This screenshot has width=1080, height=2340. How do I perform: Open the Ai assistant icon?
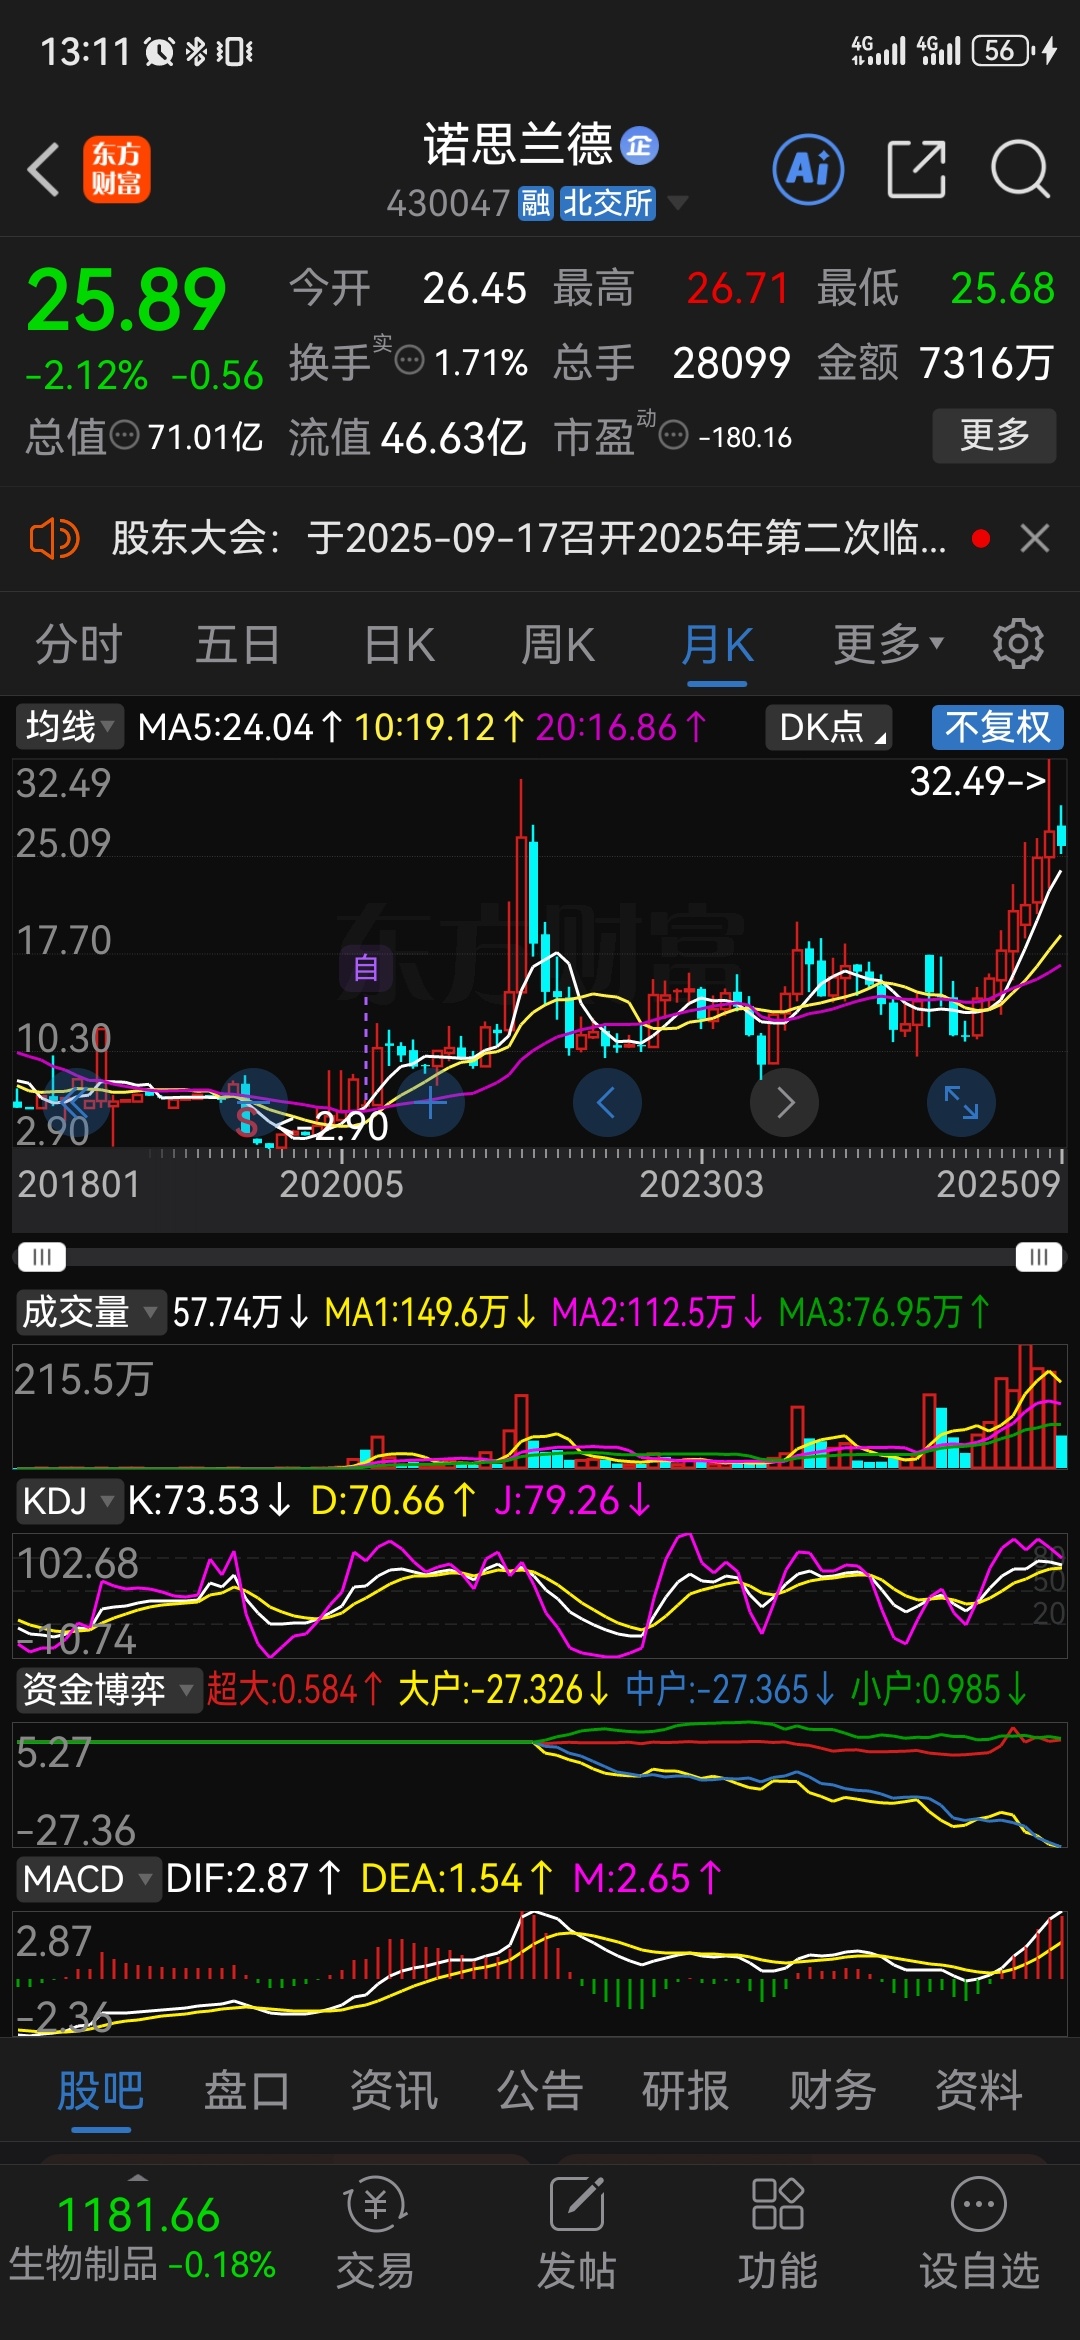[808, 169]
